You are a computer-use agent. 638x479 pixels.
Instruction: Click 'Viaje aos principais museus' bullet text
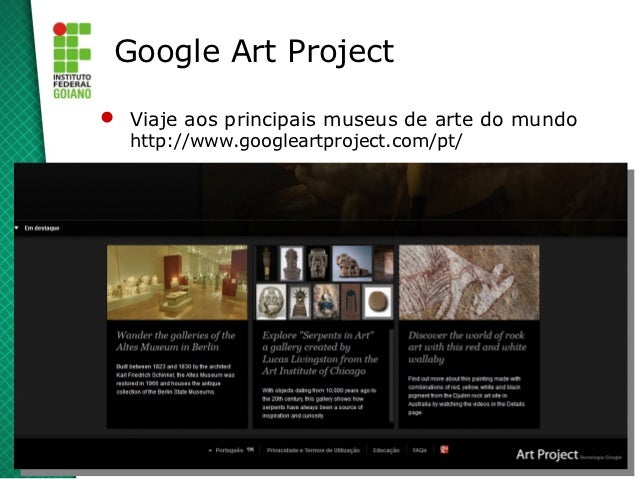coord(353,119)
